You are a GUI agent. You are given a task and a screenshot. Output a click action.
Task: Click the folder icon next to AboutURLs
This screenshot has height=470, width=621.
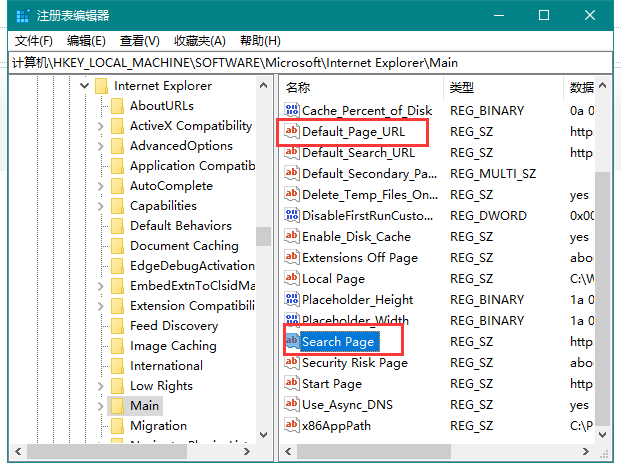117,106
